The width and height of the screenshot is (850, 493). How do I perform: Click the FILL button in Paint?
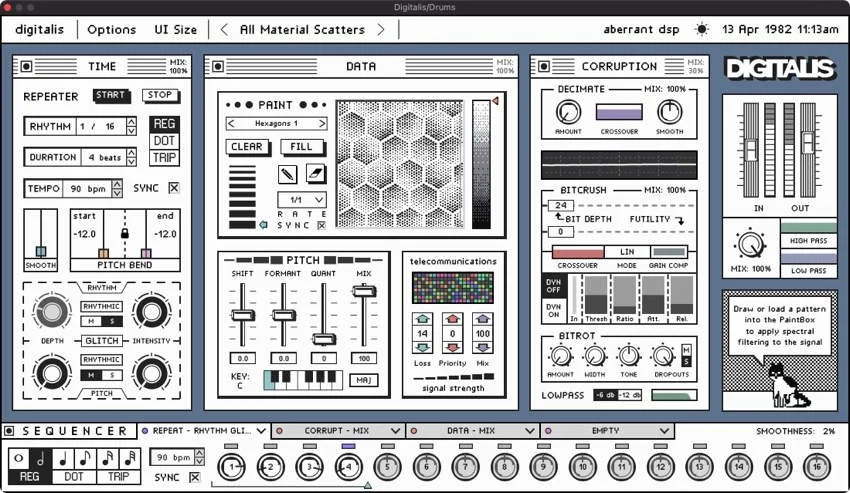301,146
